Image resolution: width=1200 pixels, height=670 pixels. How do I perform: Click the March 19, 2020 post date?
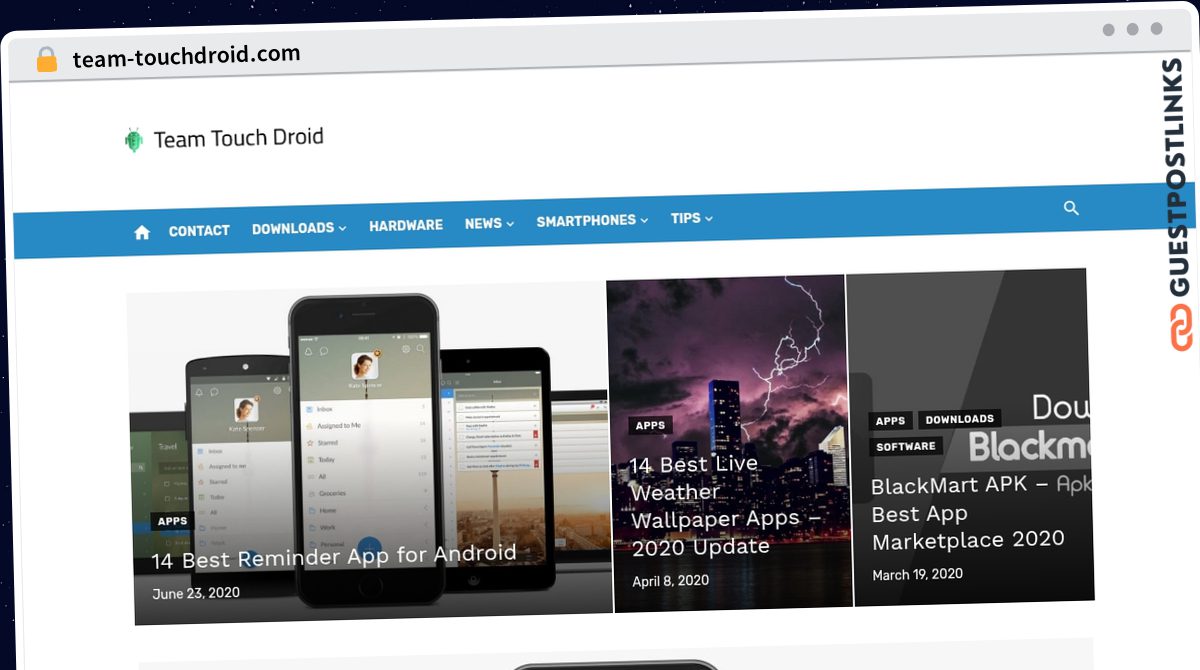(x=917, y=575)
